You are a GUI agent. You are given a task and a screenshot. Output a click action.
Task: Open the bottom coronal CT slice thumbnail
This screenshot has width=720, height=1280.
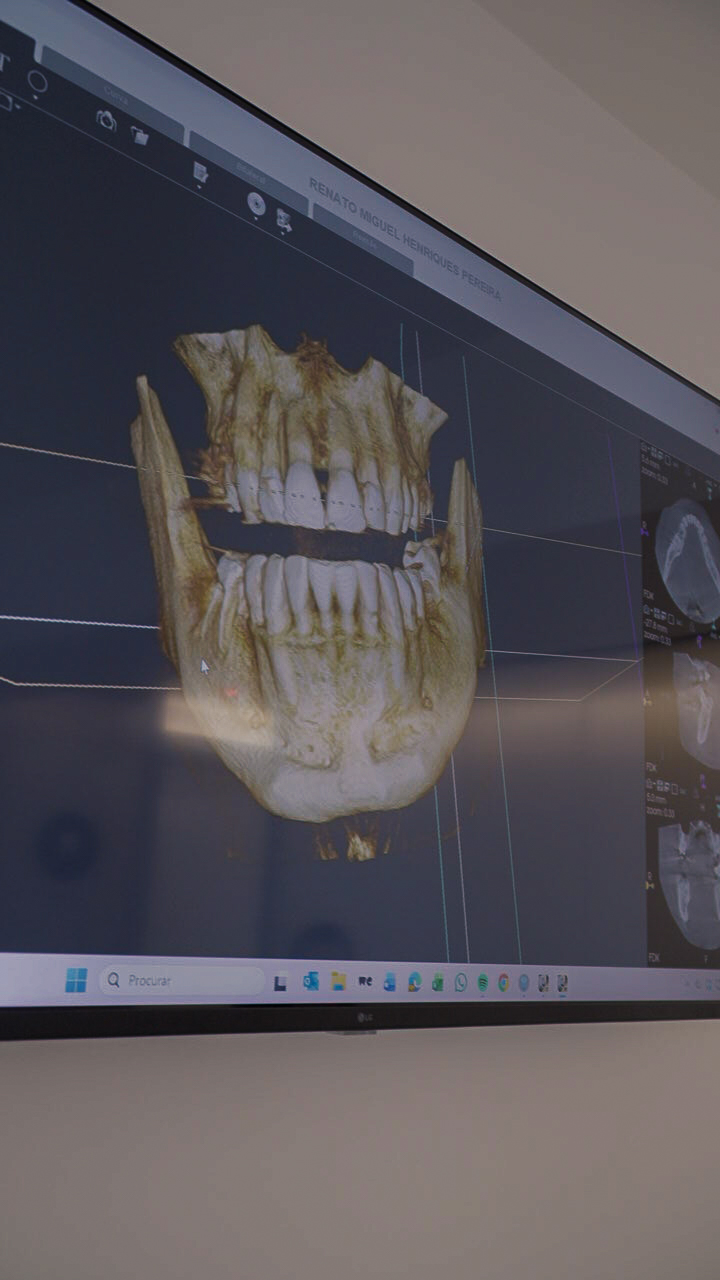pos(690,883)
